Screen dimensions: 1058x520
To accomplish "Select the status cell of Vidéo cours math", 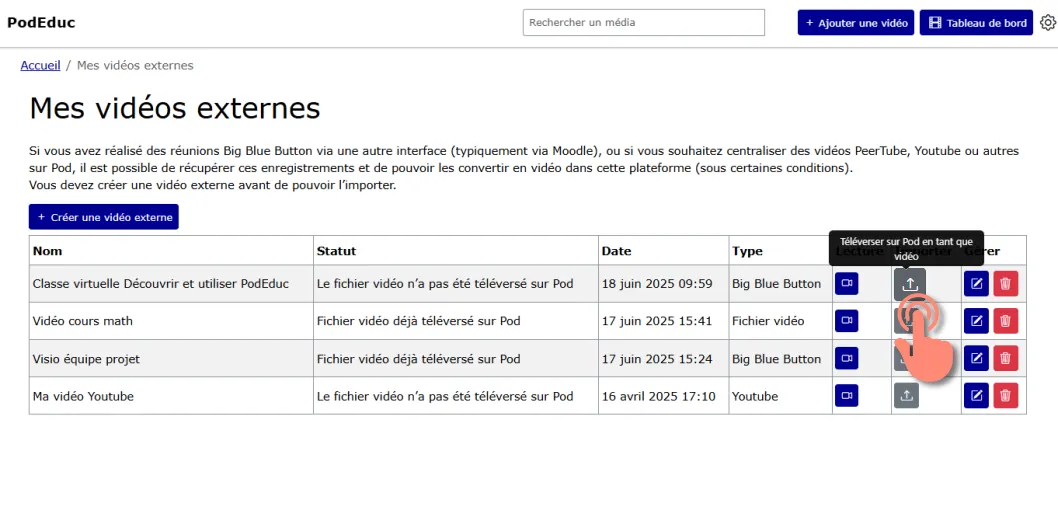I will click(455, 321).
